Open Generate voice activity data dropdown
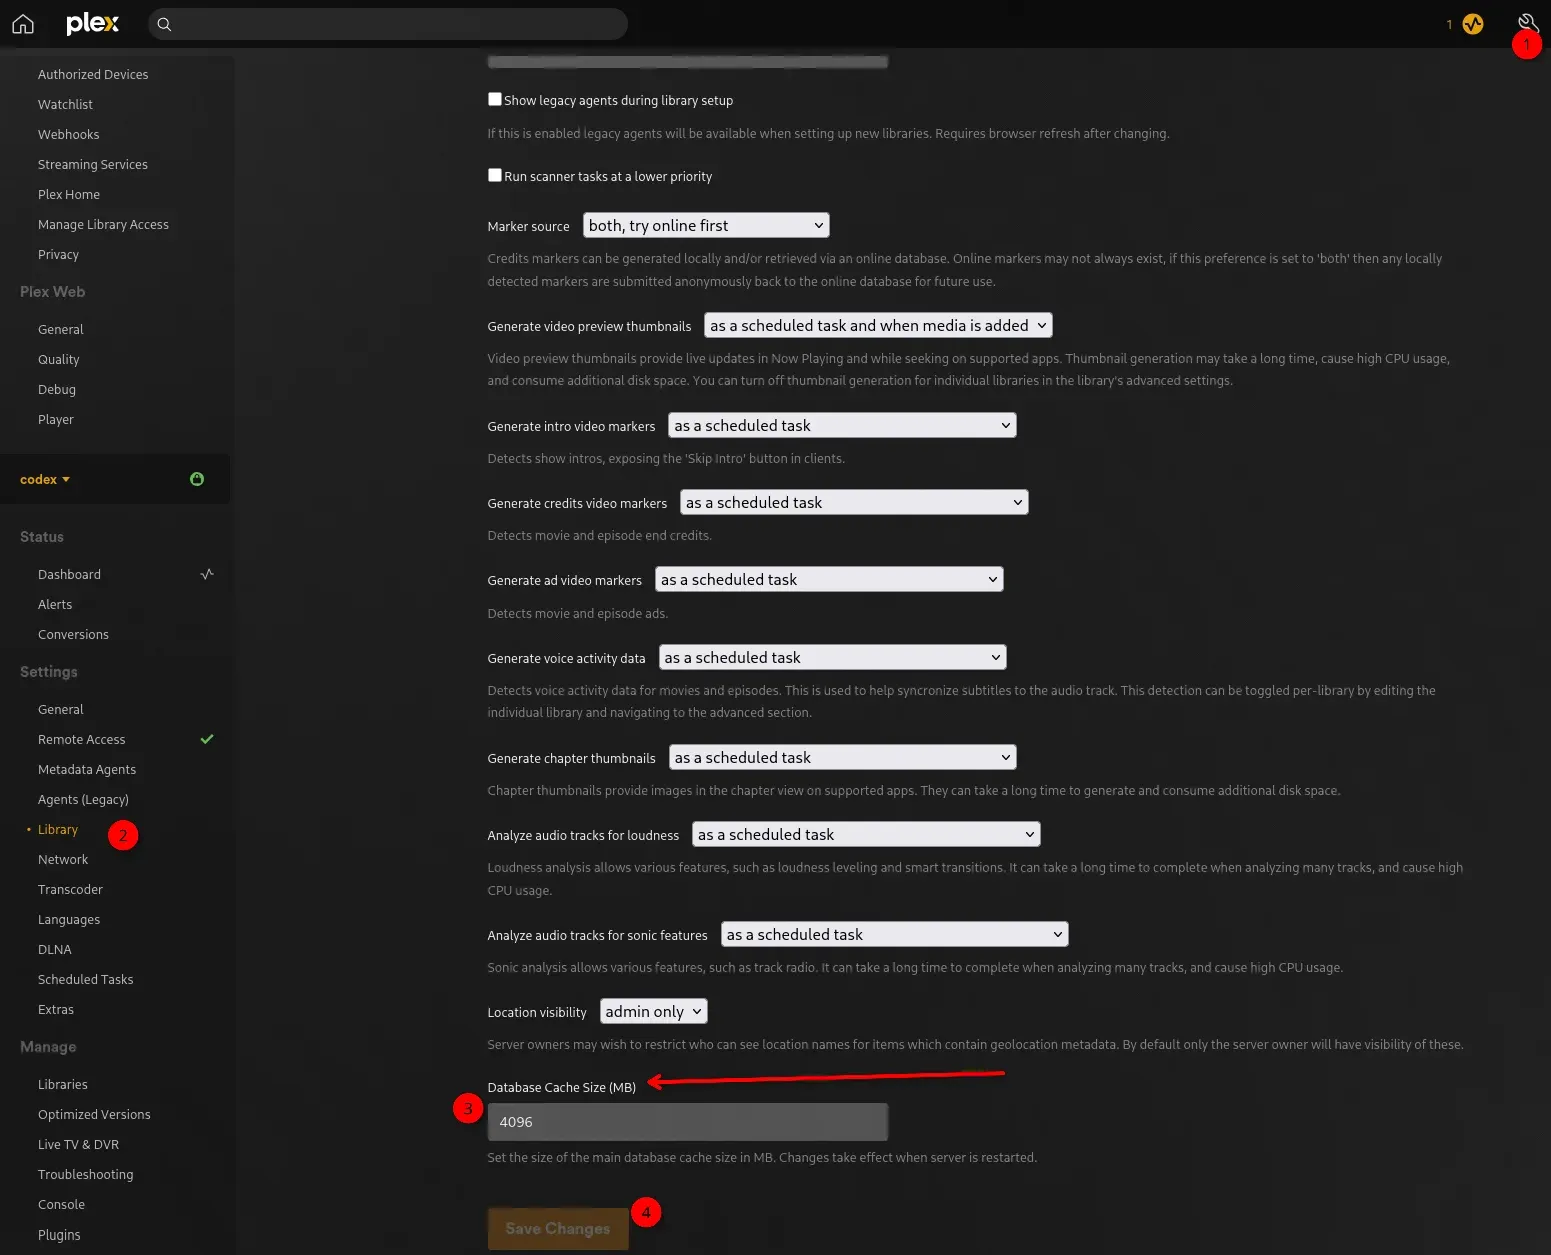1551x1255 pixels. 833,657
